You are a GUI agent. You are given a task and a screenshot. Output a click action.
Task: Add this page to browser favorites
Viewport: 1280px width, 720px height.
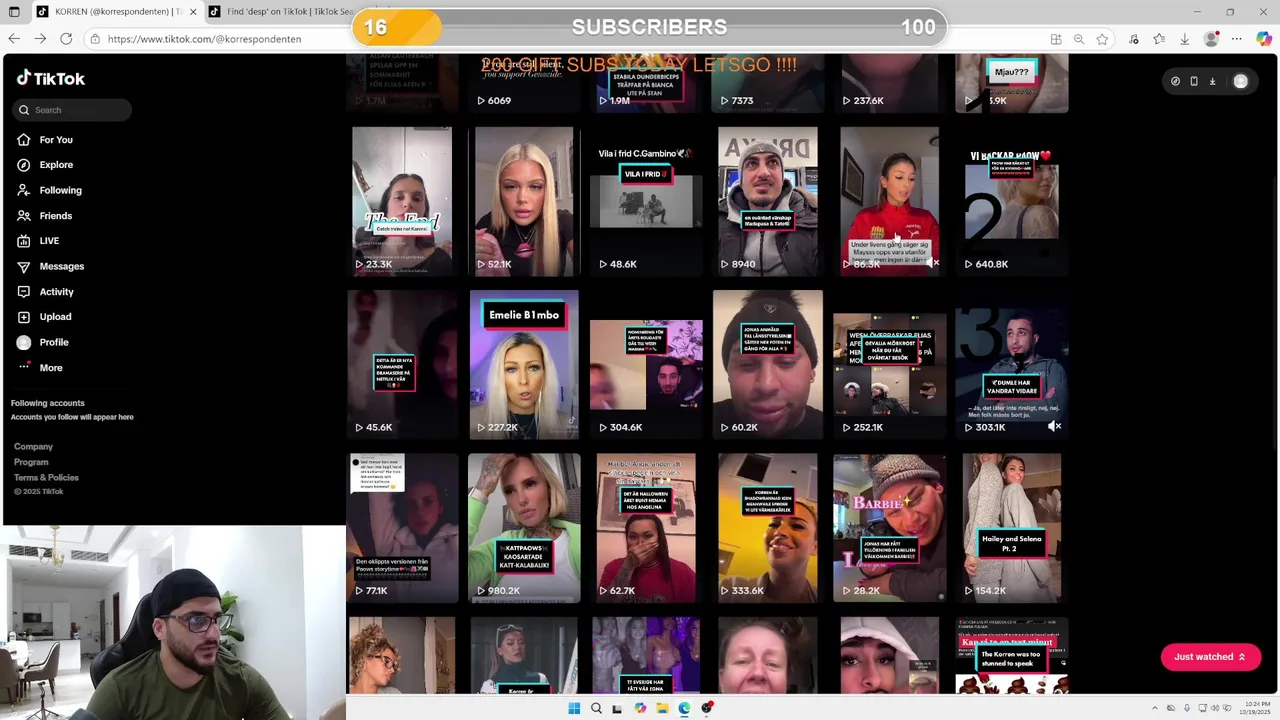click(1102, 39)
